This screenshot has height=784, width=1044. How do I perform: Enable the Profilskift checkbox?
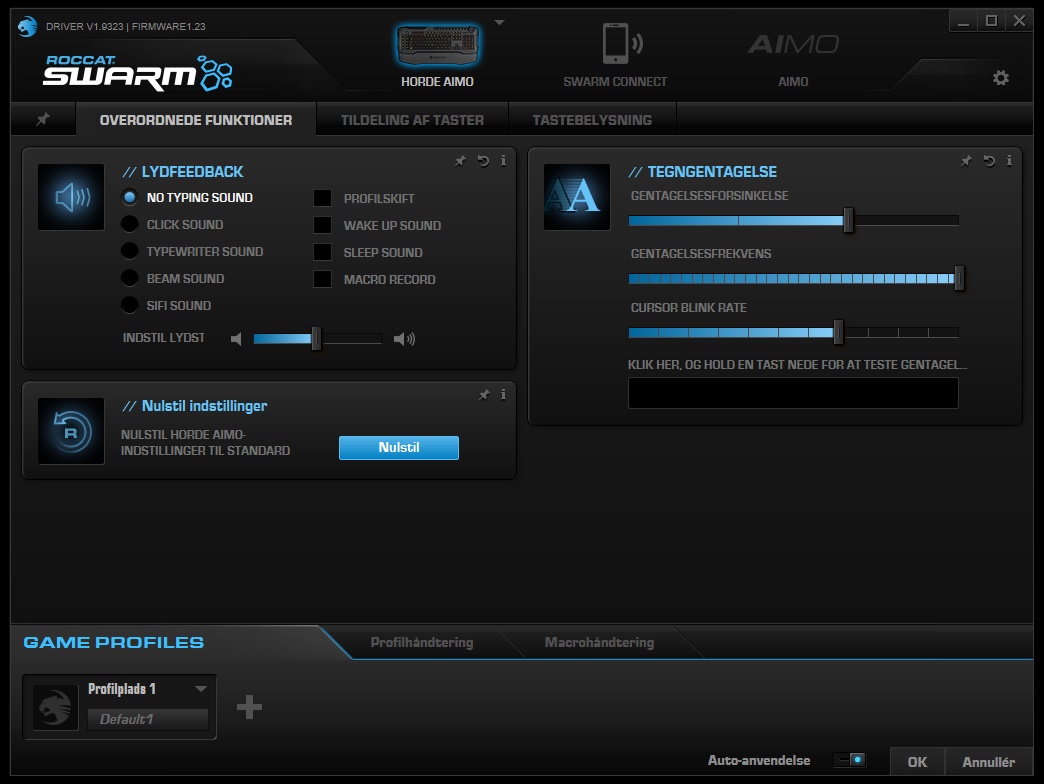[x=322, y=198]
